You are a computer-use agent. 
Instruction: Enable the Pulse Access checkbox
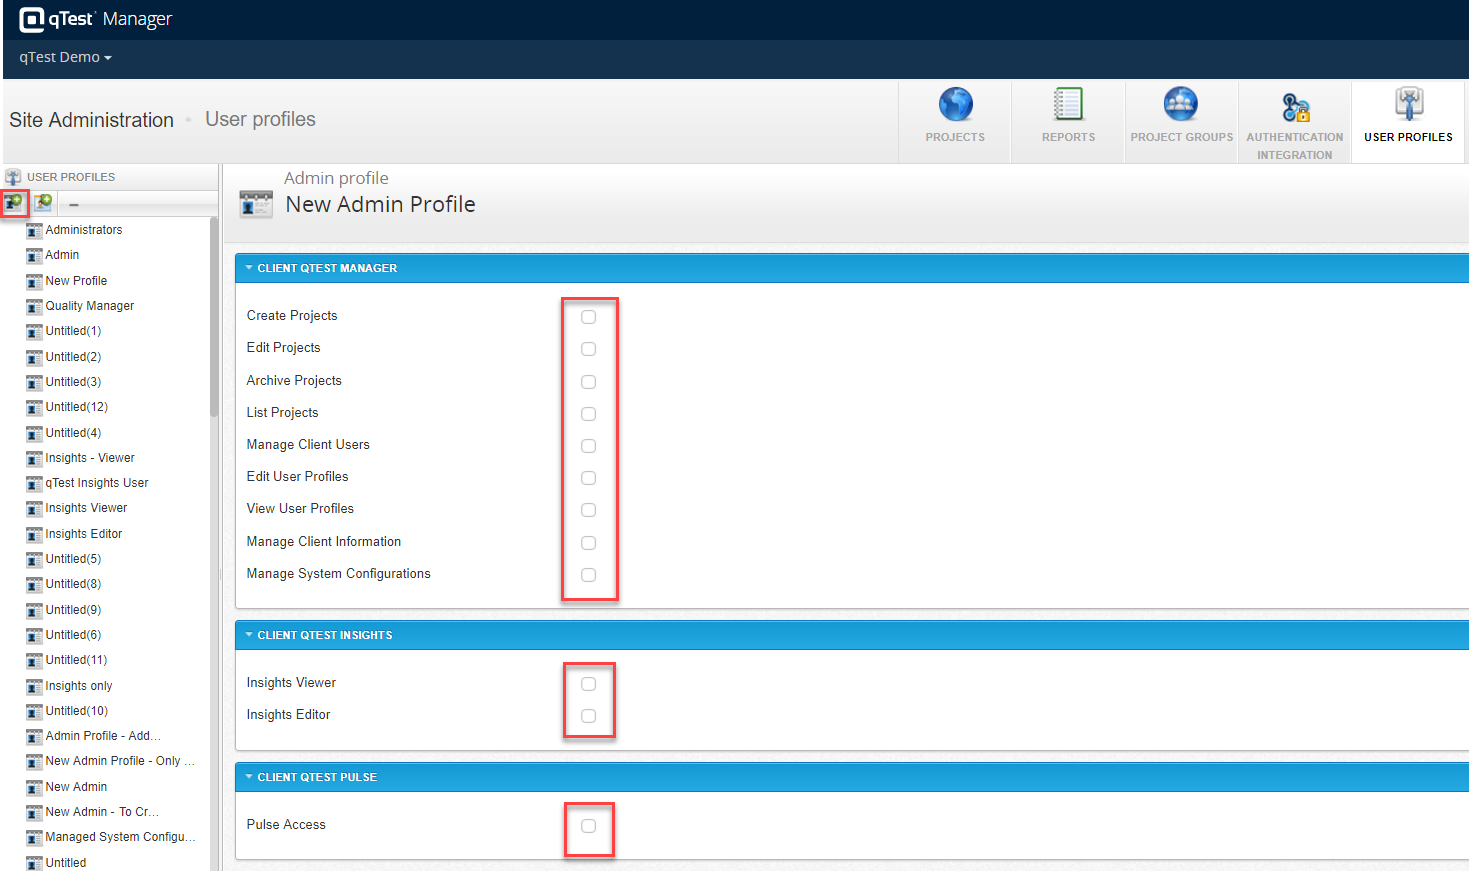[589, 826]
